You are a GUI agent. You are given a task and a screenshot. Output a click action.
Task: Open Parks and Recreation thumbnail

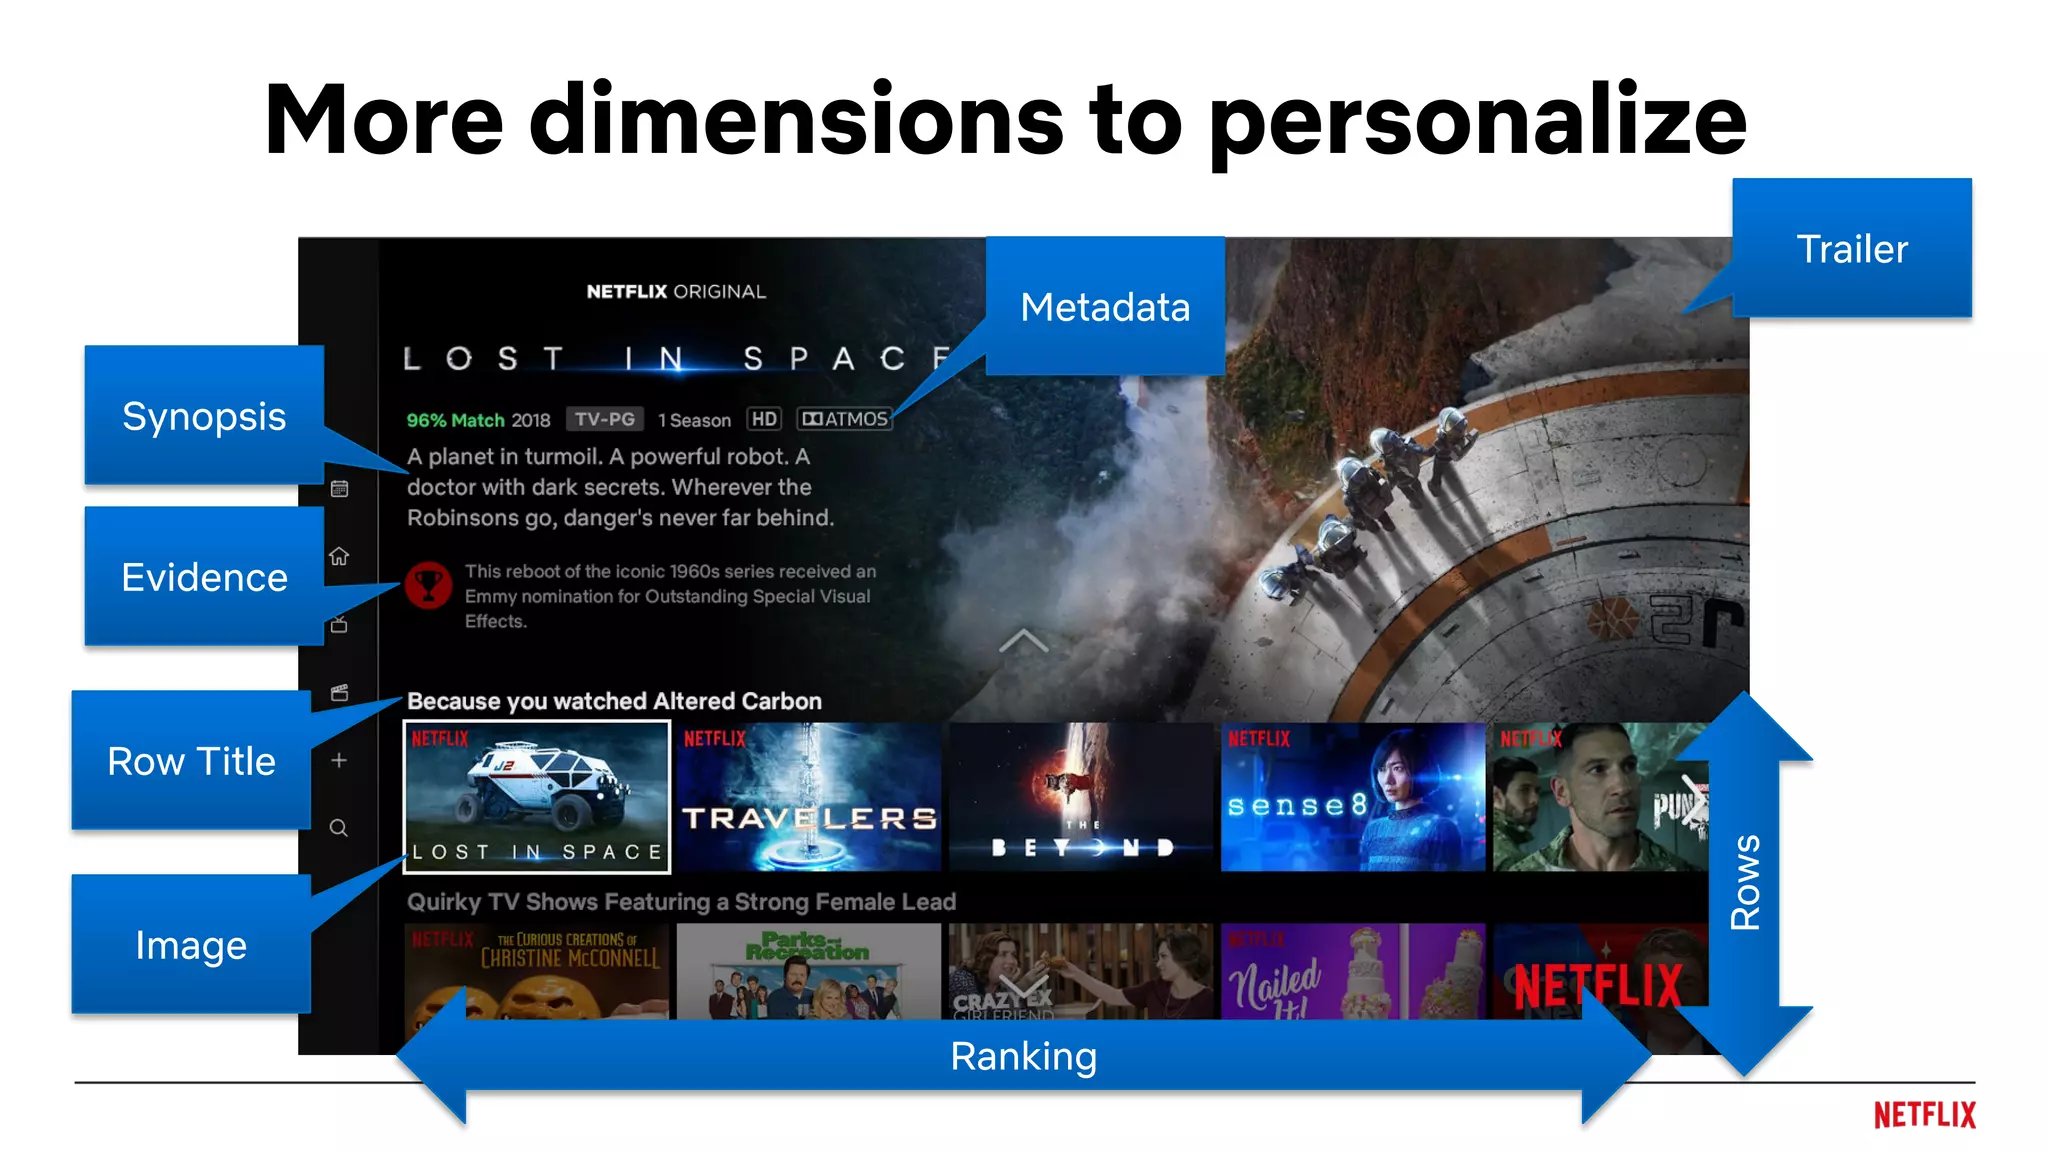point(808,971)
